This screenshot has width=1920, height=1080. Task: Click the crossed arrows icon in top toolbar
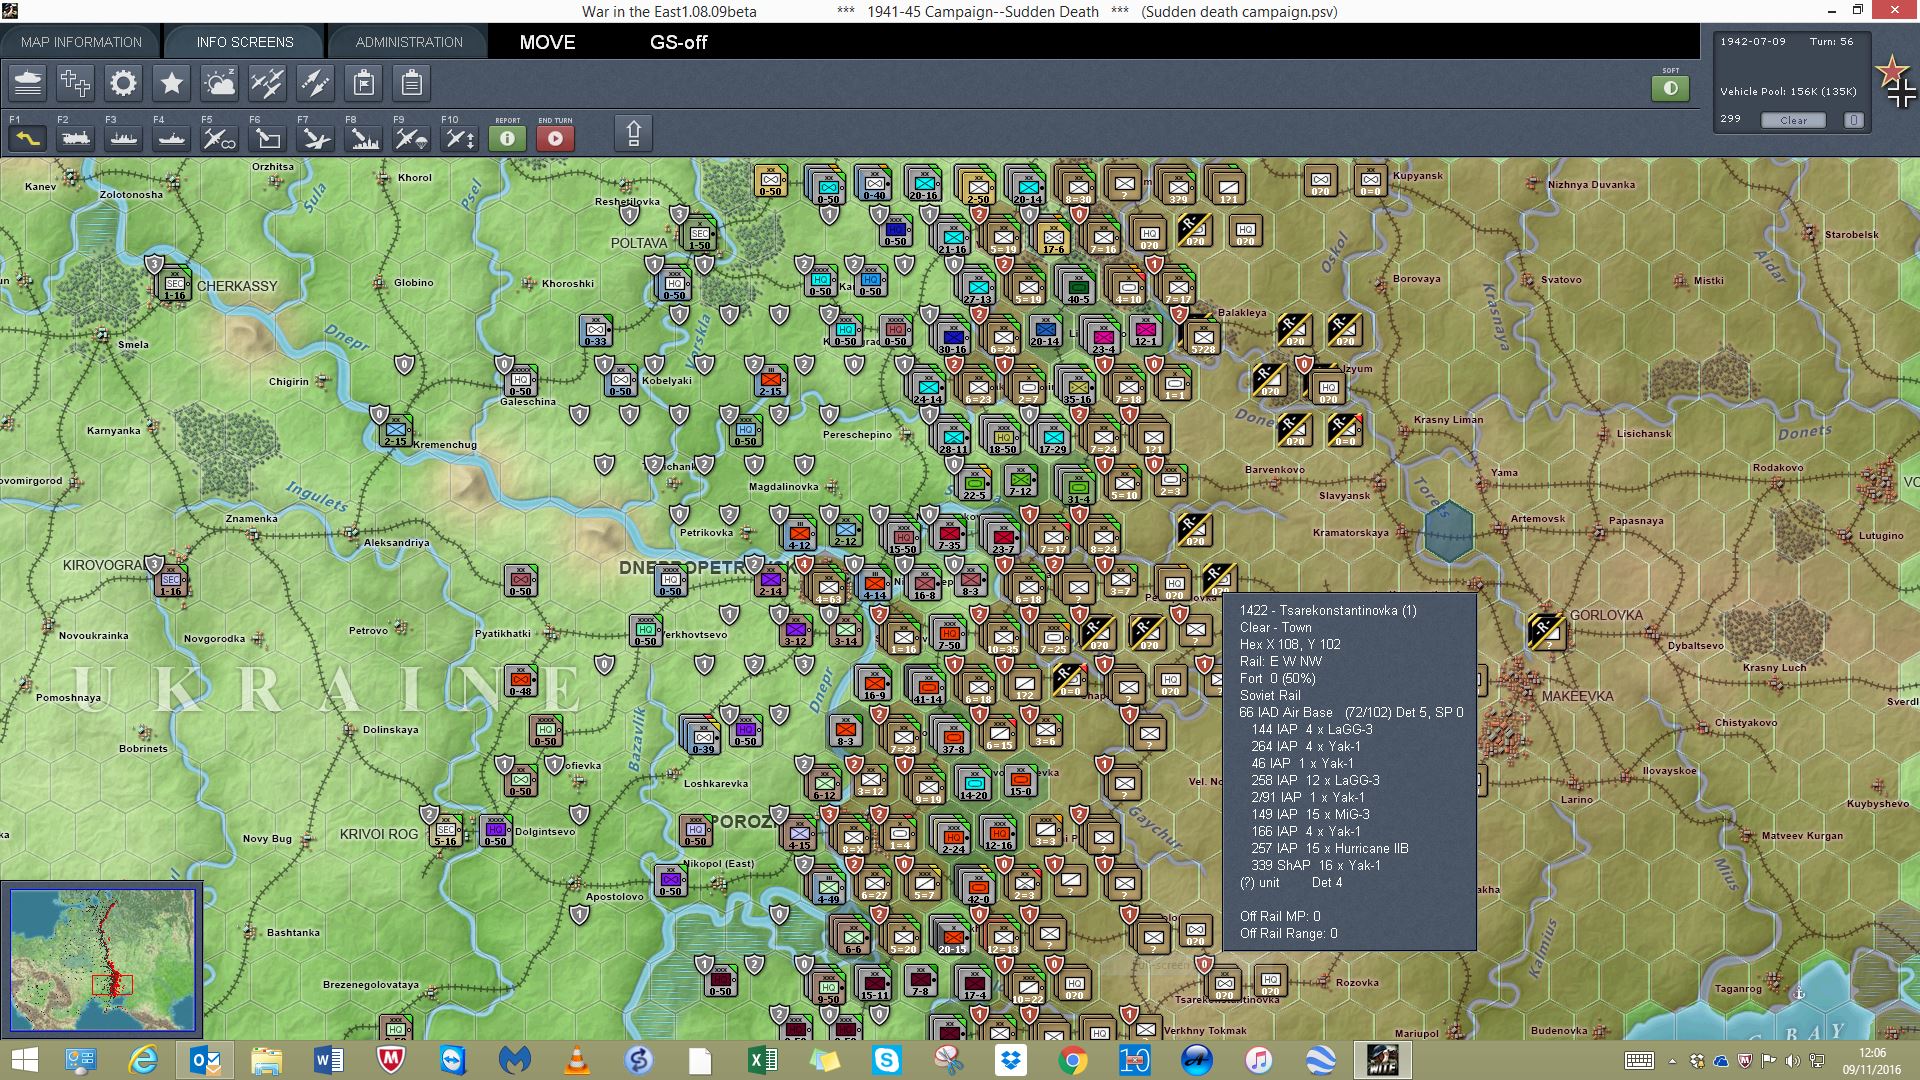point(316,83)
